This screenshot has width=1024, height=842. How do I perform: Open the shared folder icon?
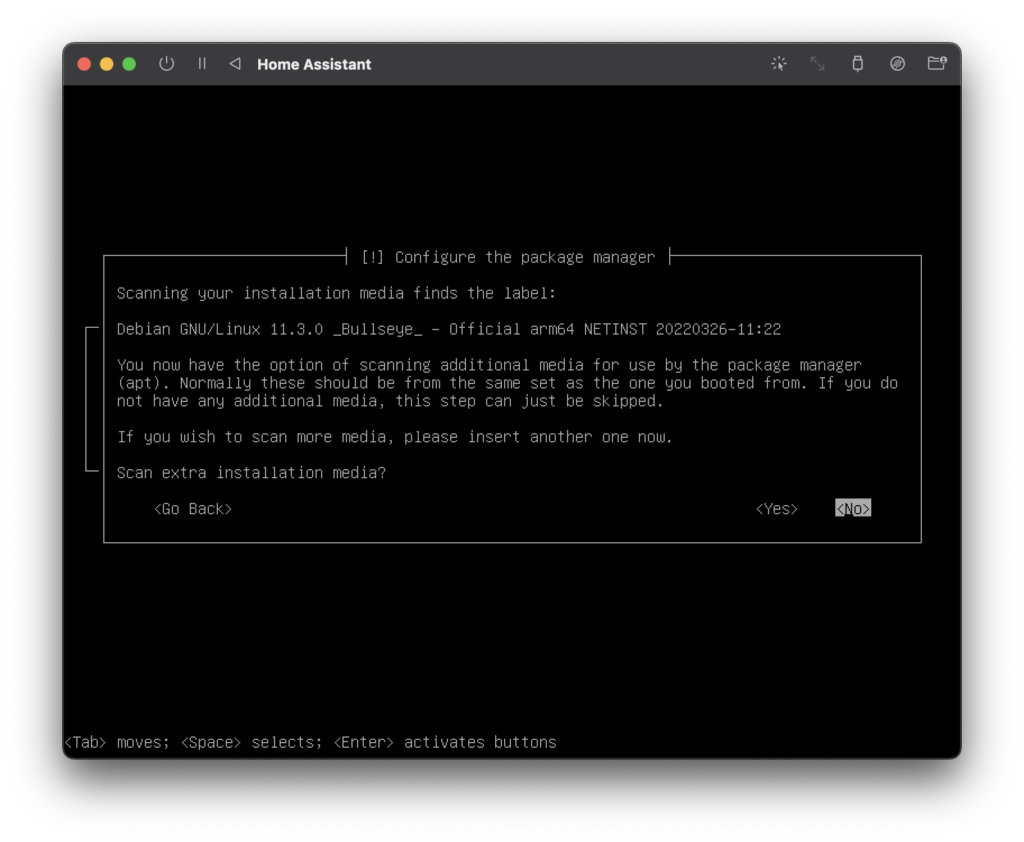[937, 63]
